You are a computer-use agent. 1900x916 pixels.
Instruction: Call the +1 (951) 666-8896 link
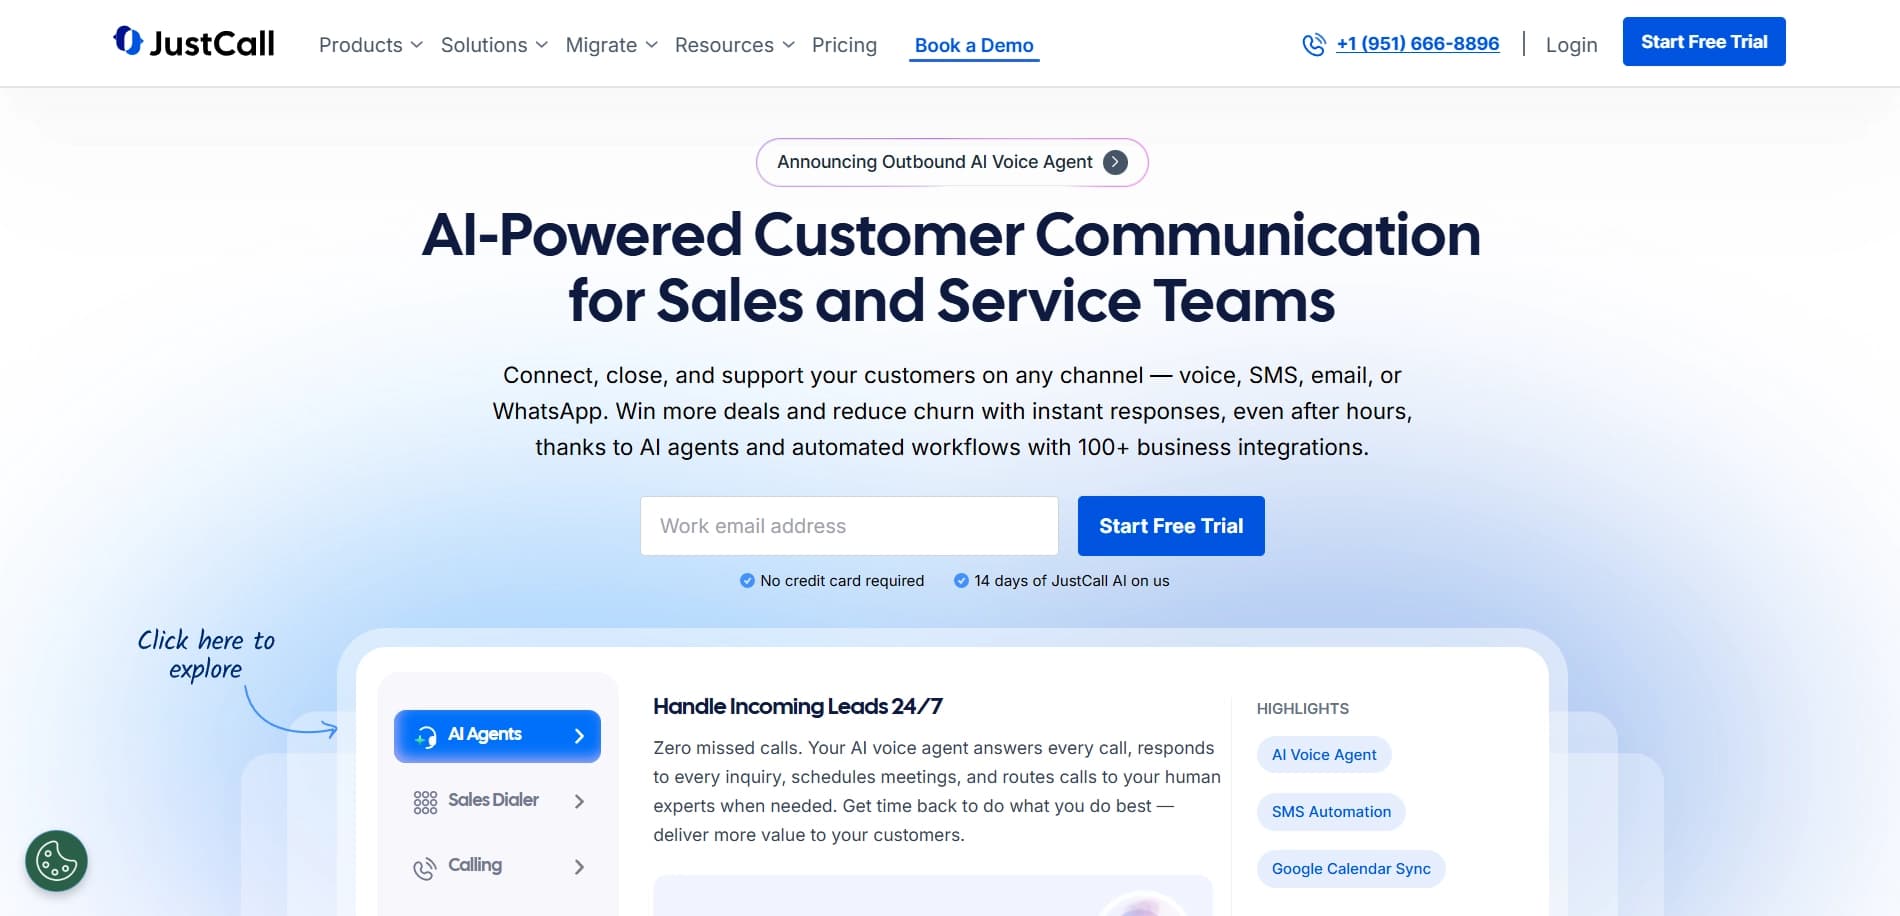tap(1417, 44)
